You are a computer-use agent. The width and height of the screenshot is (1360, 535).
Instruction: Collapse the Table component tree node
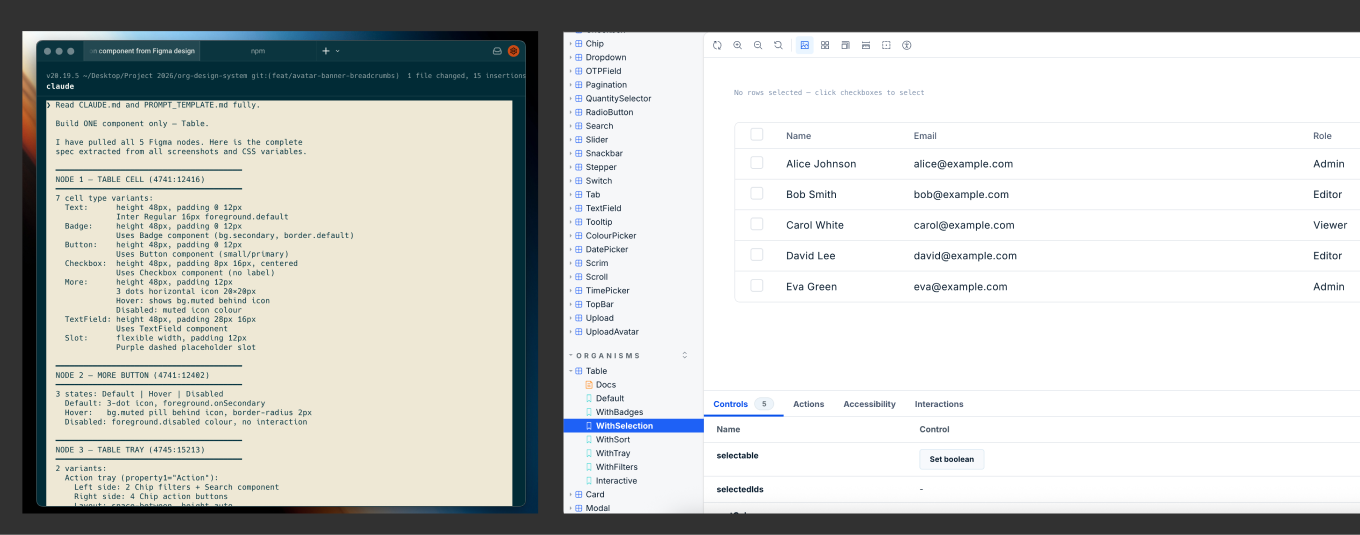[x=571, y=371]
